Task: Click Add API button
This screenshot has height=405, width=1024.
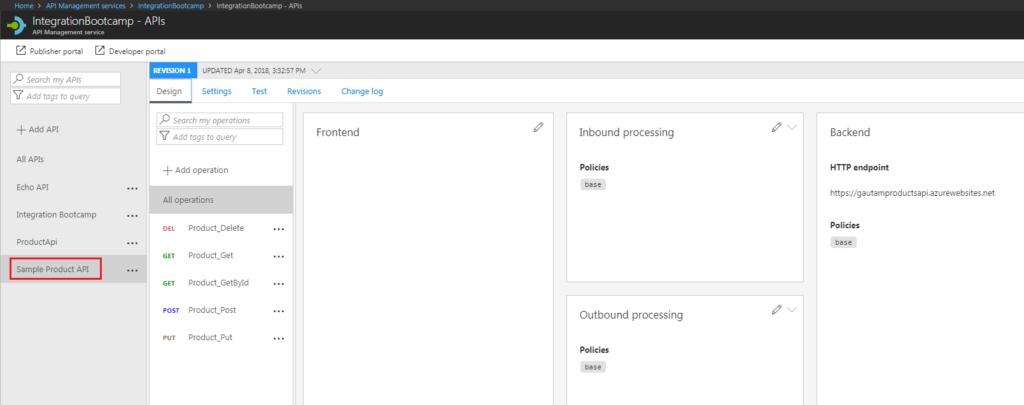Action: point(37,129)
